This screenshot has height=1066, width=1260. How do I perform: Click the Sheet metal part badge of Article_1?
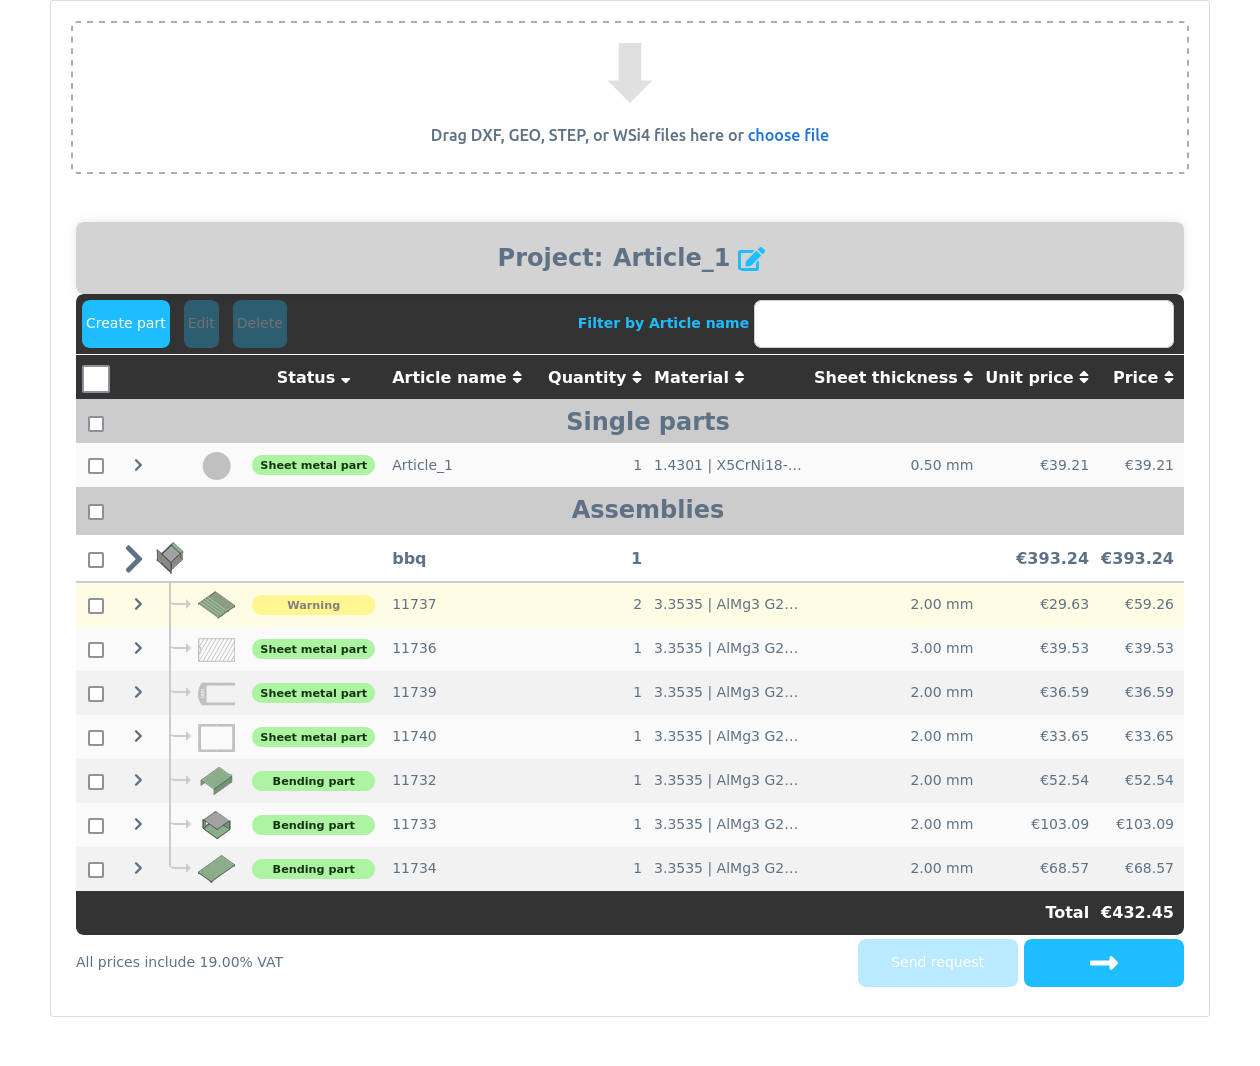coord(313,465)
